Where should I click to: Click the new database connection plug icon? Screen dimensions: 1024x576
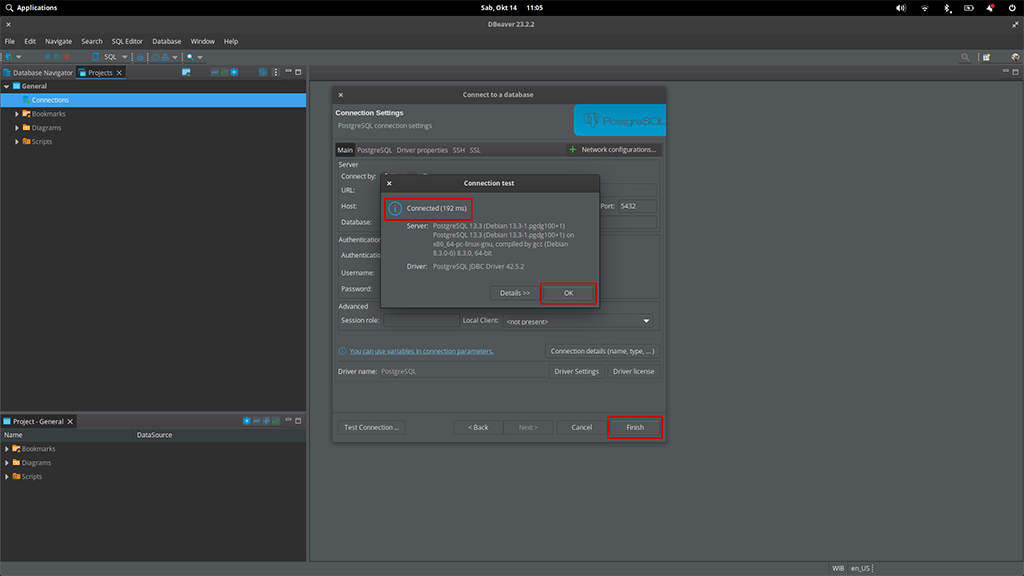tap(9, 57)
